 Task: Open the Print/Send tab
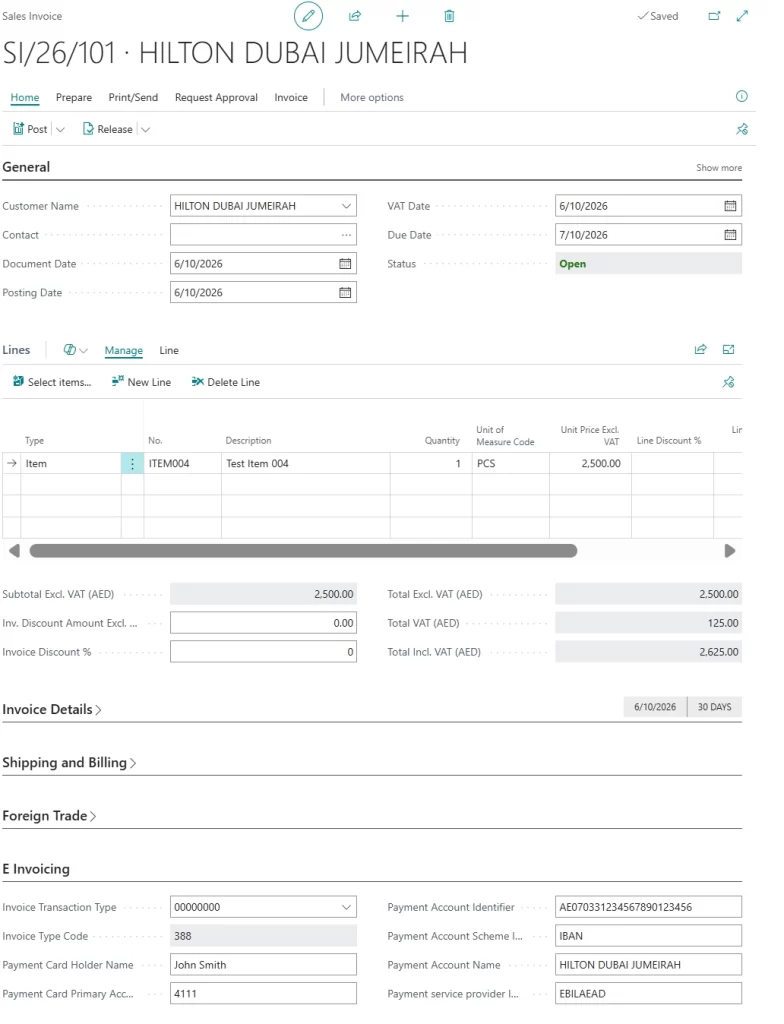click(x=133, y=97)
